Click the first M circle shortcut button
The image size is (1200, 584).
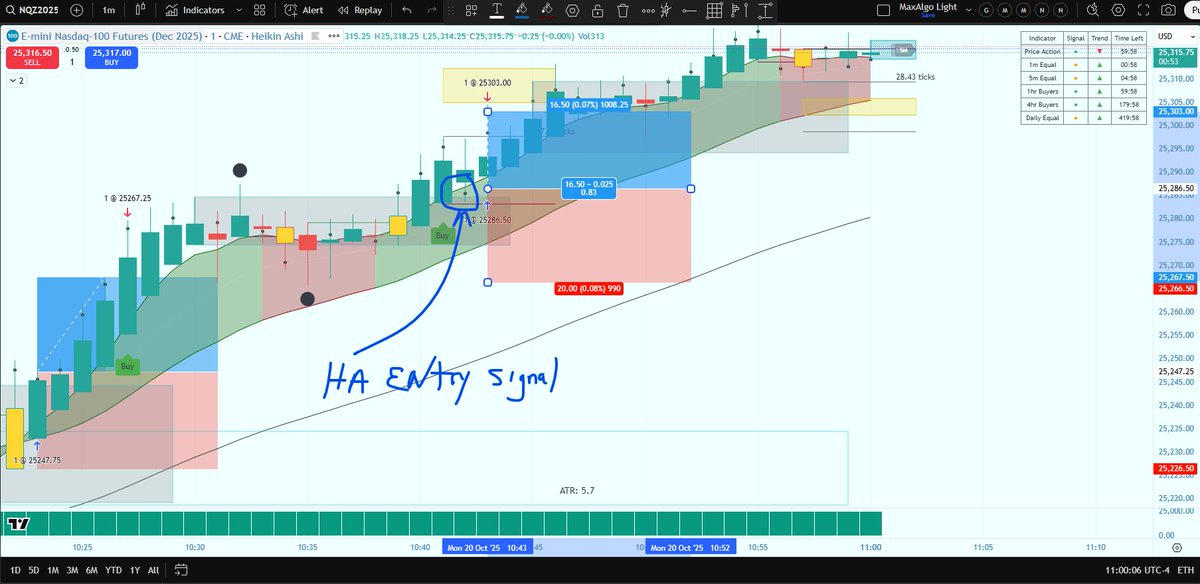tap(1004, 10)
